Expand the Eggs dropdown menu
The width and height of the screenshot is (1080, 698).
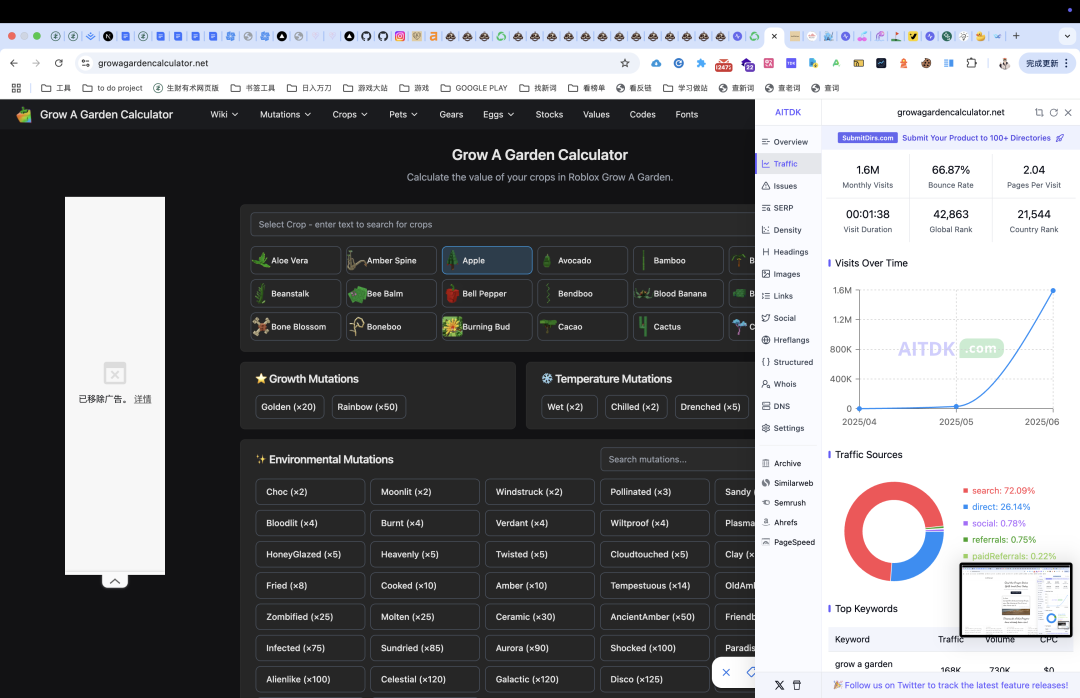[x=499, y=114]
